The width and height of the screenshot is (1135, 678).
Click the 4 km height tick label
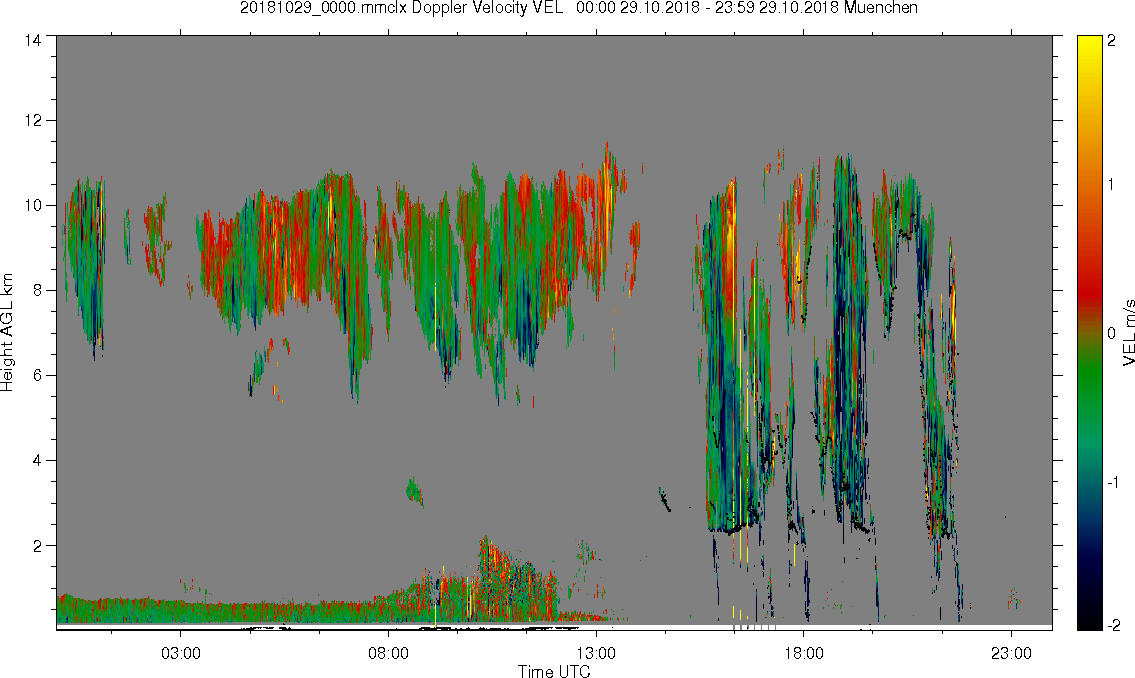click(x=36, y=461)
